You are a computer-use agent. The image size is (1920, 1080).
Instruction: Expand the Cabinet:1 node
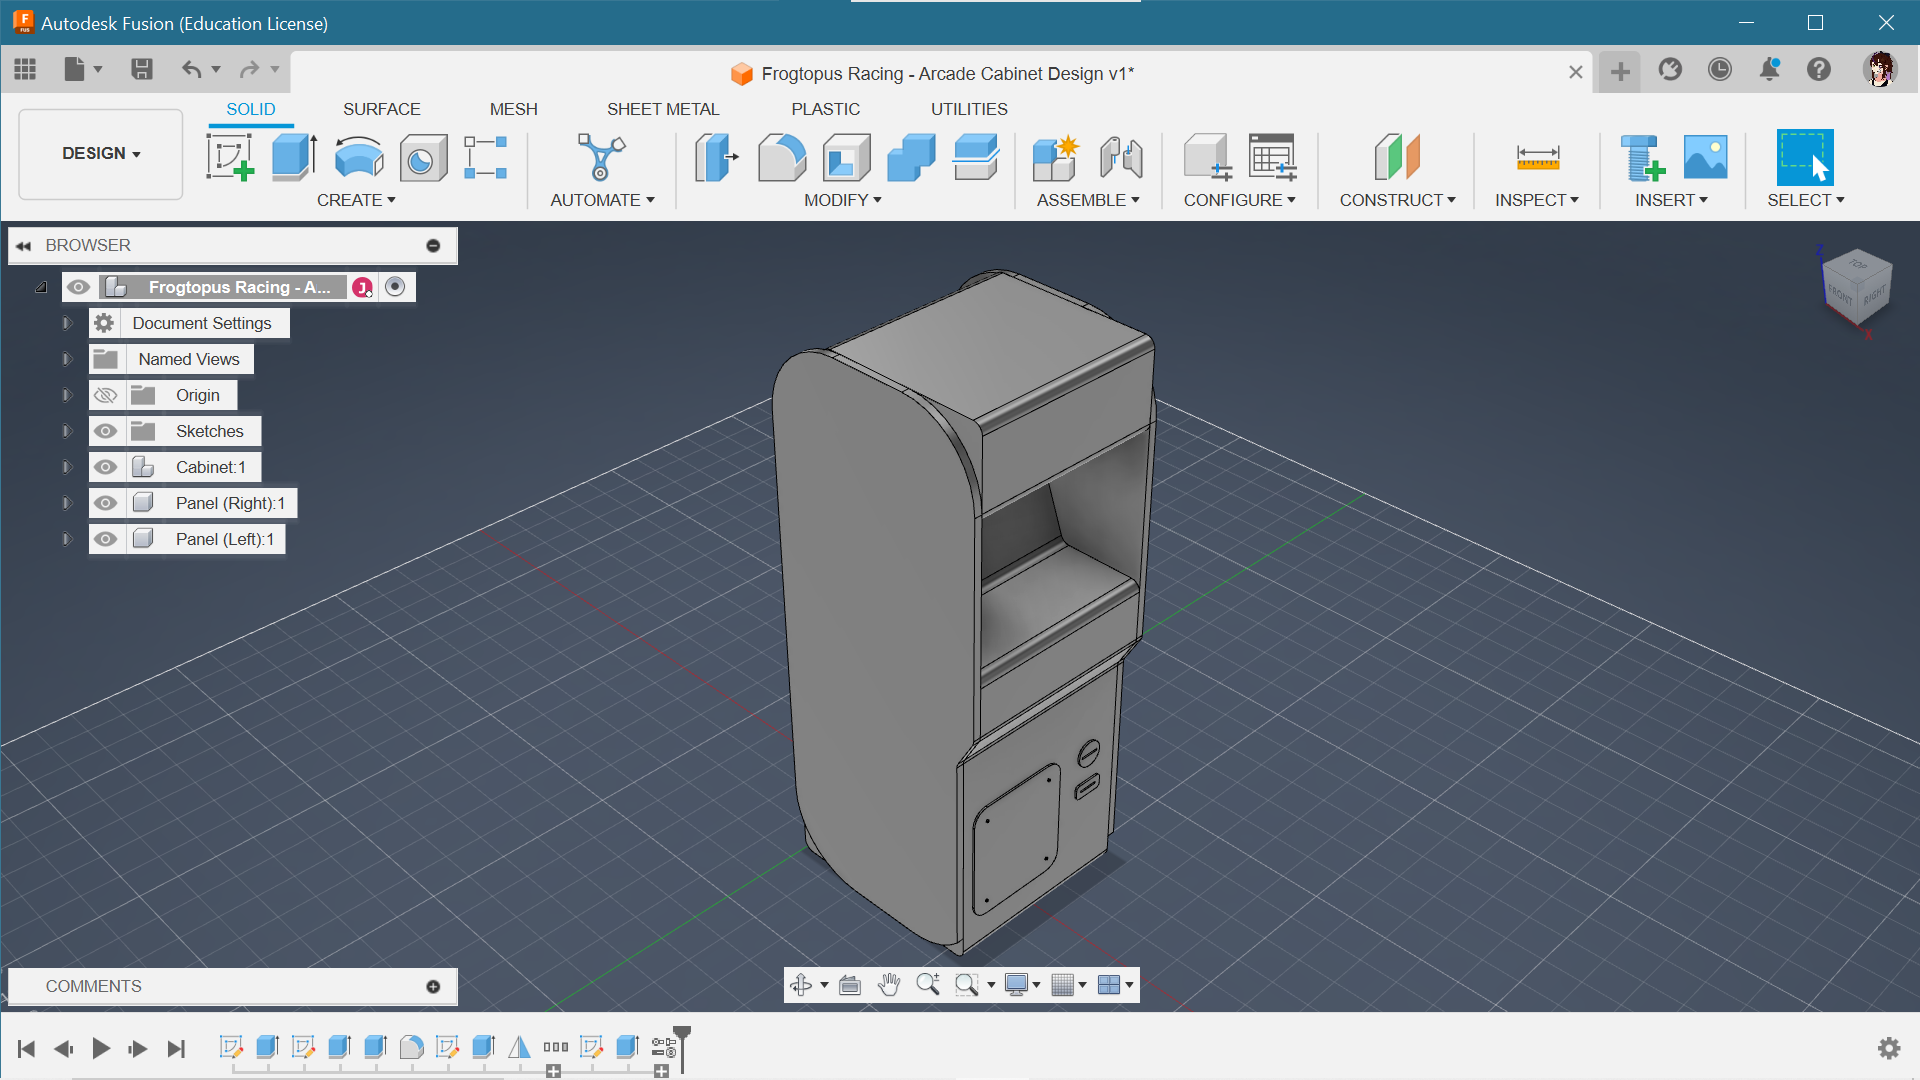[x=67, y=467]
